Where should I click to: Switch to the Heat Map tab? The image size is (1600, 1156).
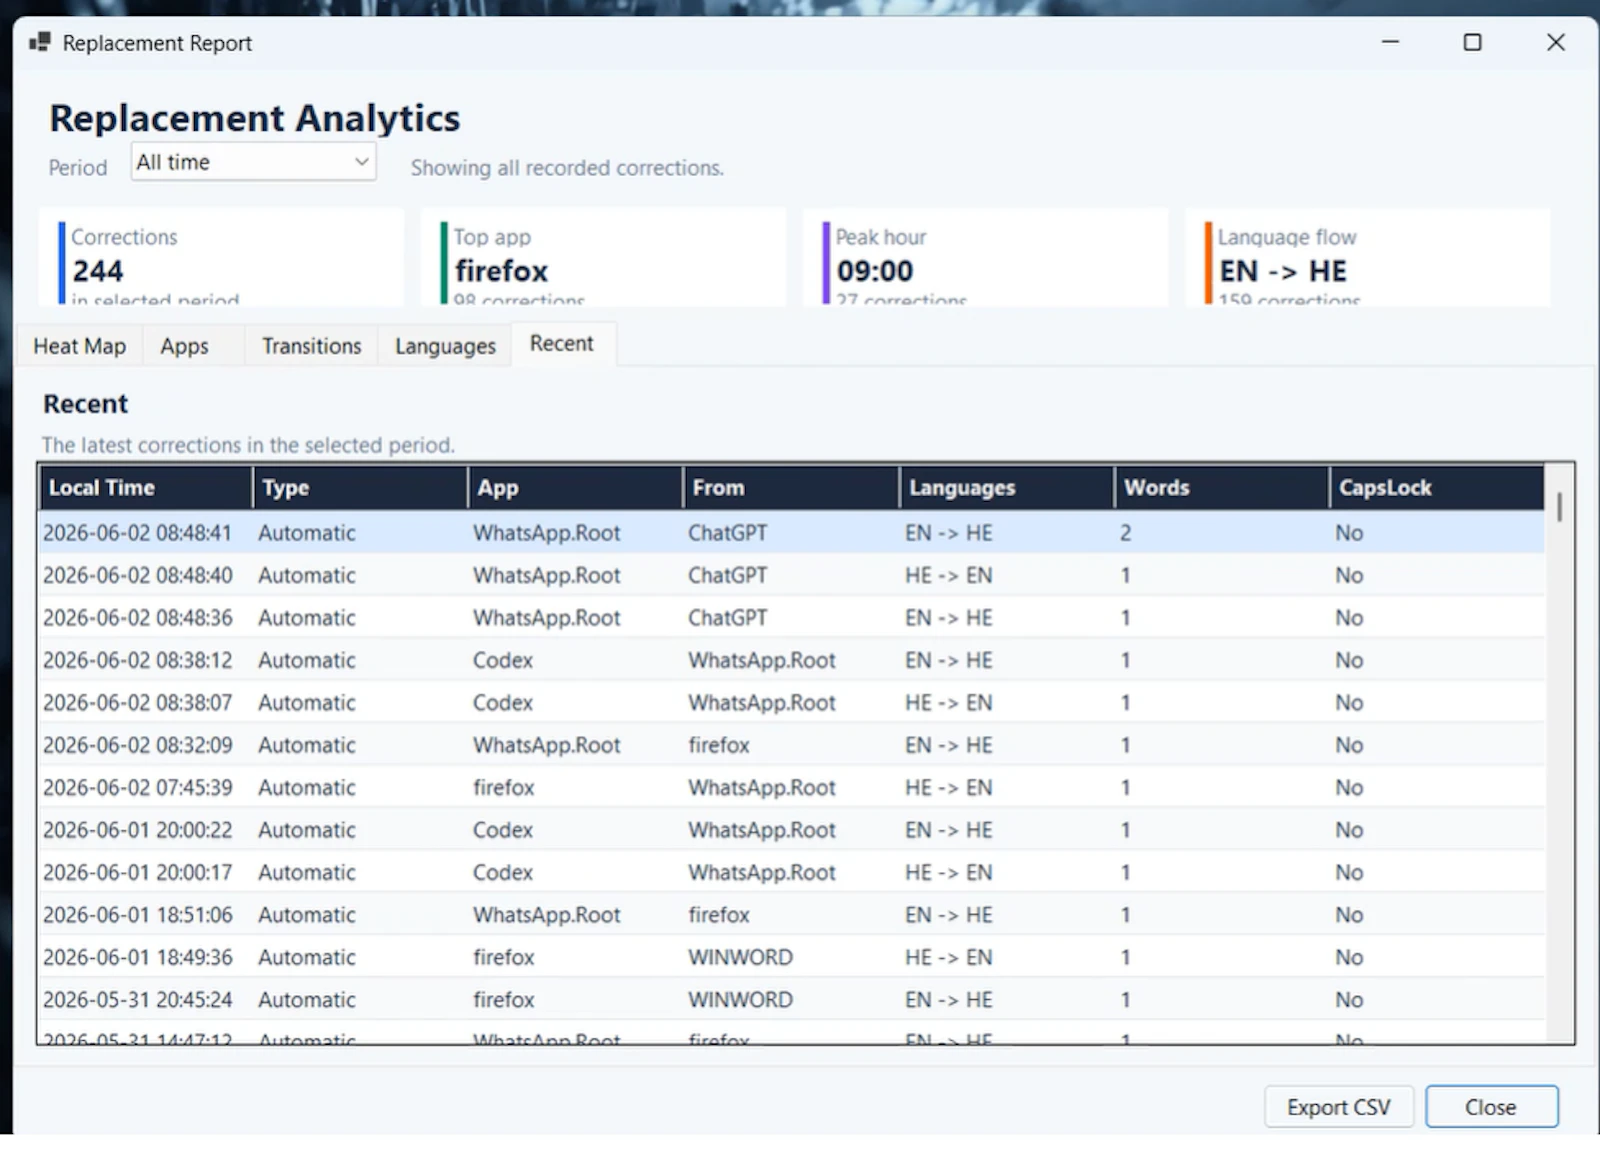click(x=79, y=346)
